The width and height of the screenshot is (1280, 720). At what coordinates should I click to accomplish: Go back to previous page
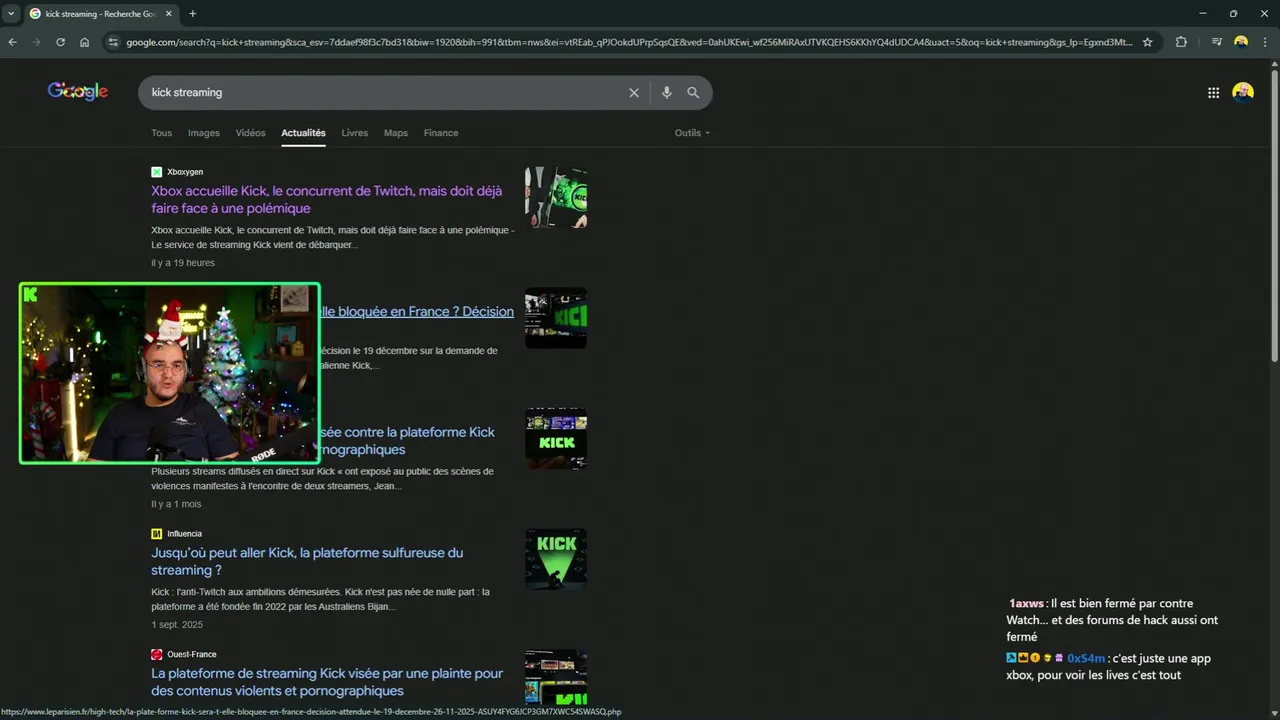[12, 42]
